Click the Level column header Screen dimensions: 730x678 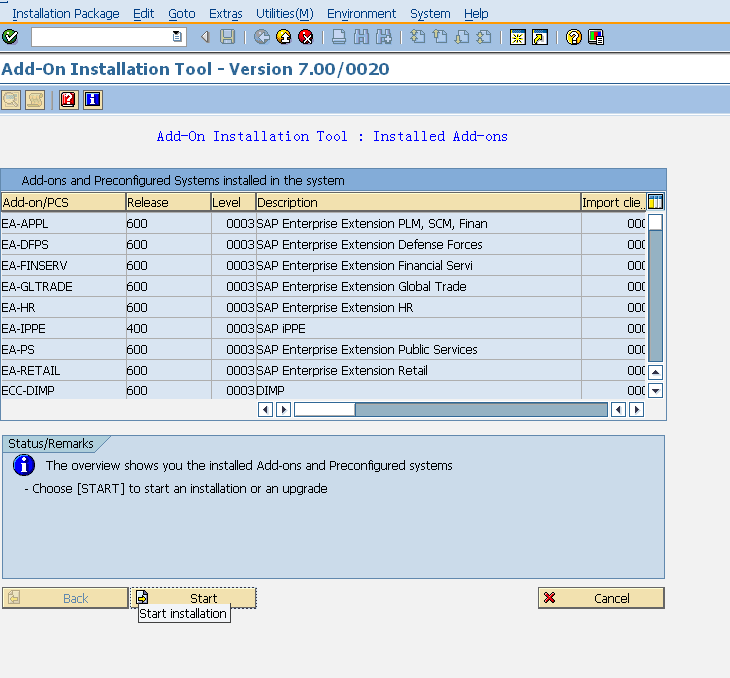coord(233,202)
